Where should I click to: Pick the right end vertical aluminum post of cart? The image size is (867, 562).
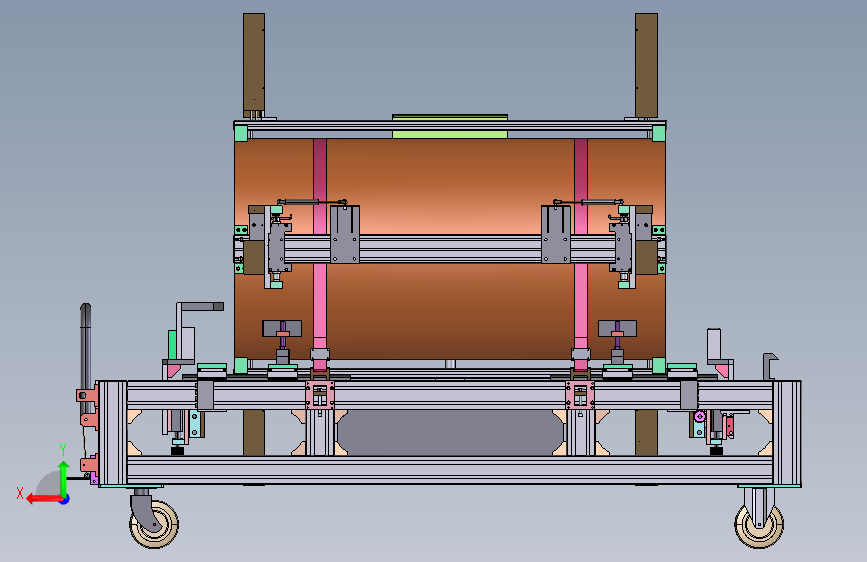(x=787, y=433)
